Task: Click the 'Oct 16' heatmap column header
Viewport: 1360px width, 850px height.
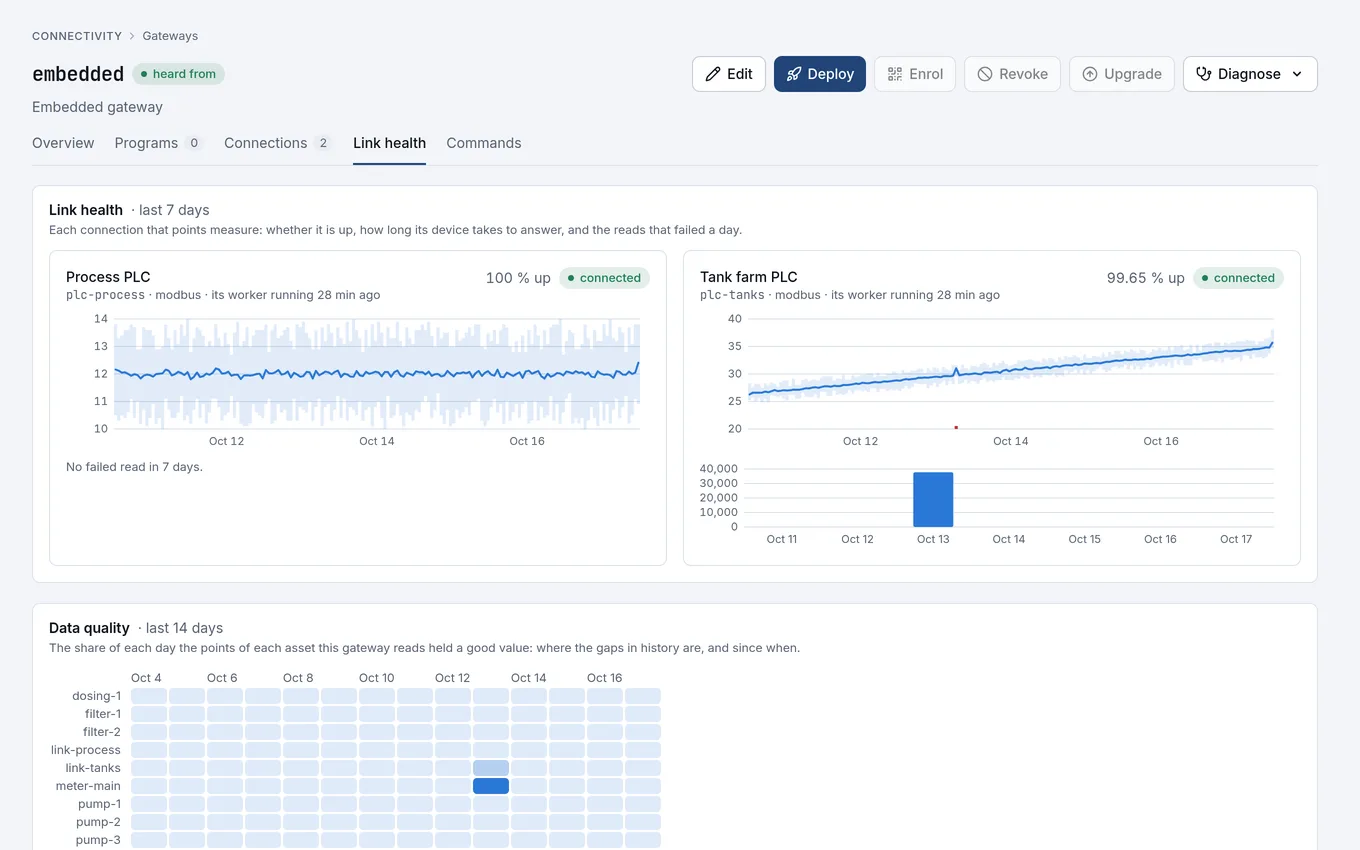Action: [605, 678]
